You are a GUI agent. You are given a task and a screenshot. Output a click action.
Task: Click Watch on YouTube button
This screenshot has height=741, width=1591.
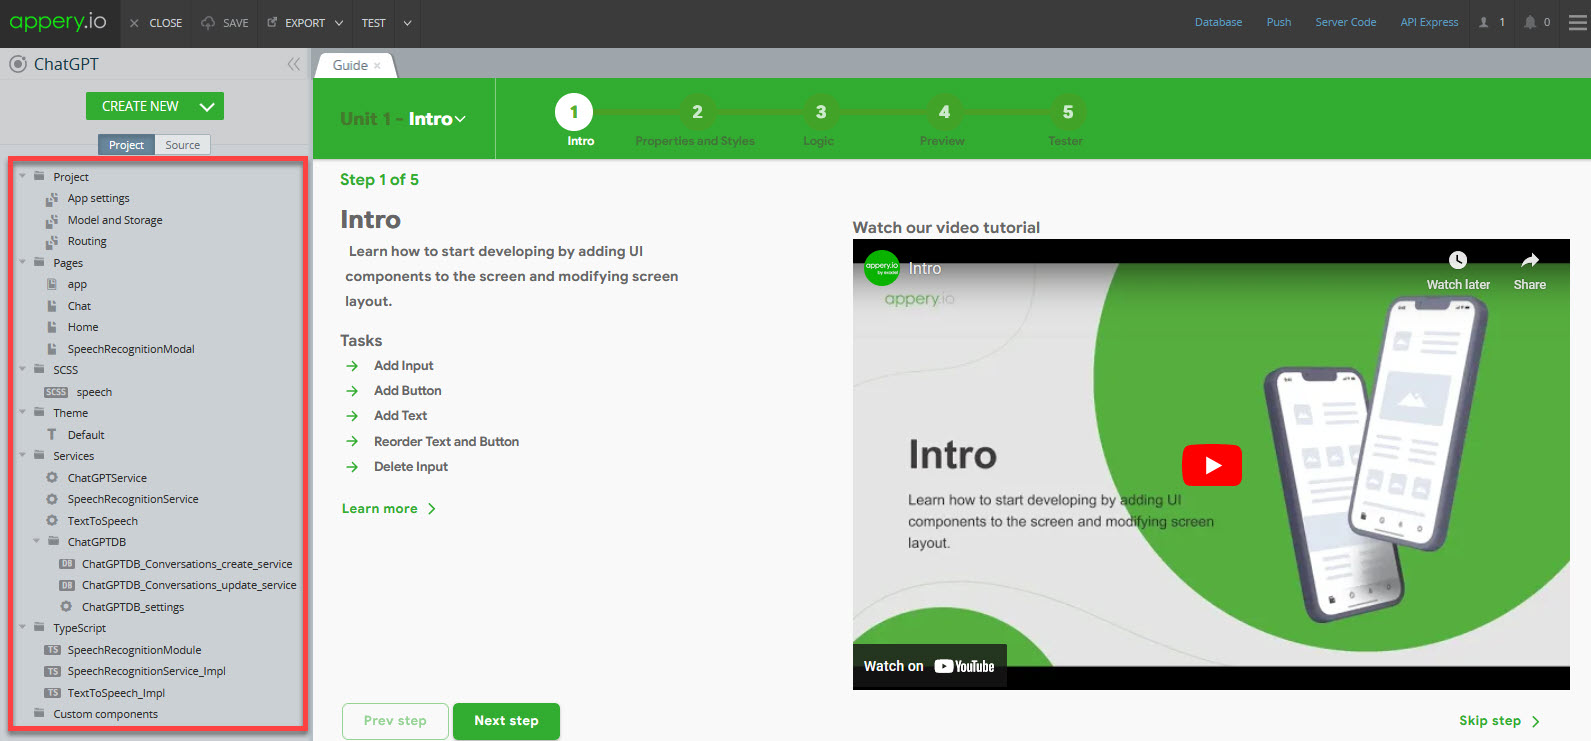pos(929,666)
